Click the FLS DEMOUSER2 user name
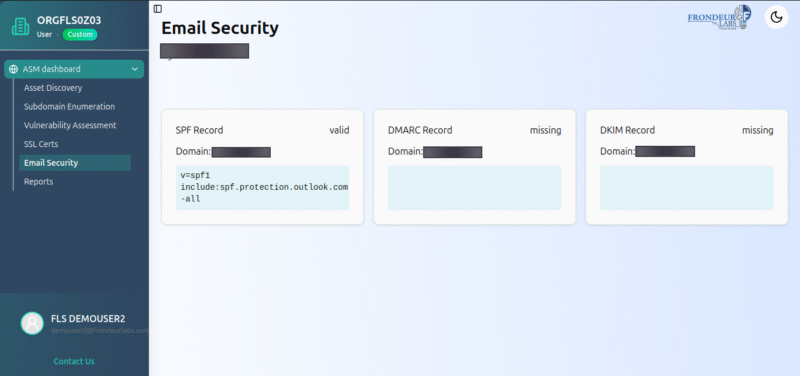Viewport: 800px width, 376px height. point(88,319)
